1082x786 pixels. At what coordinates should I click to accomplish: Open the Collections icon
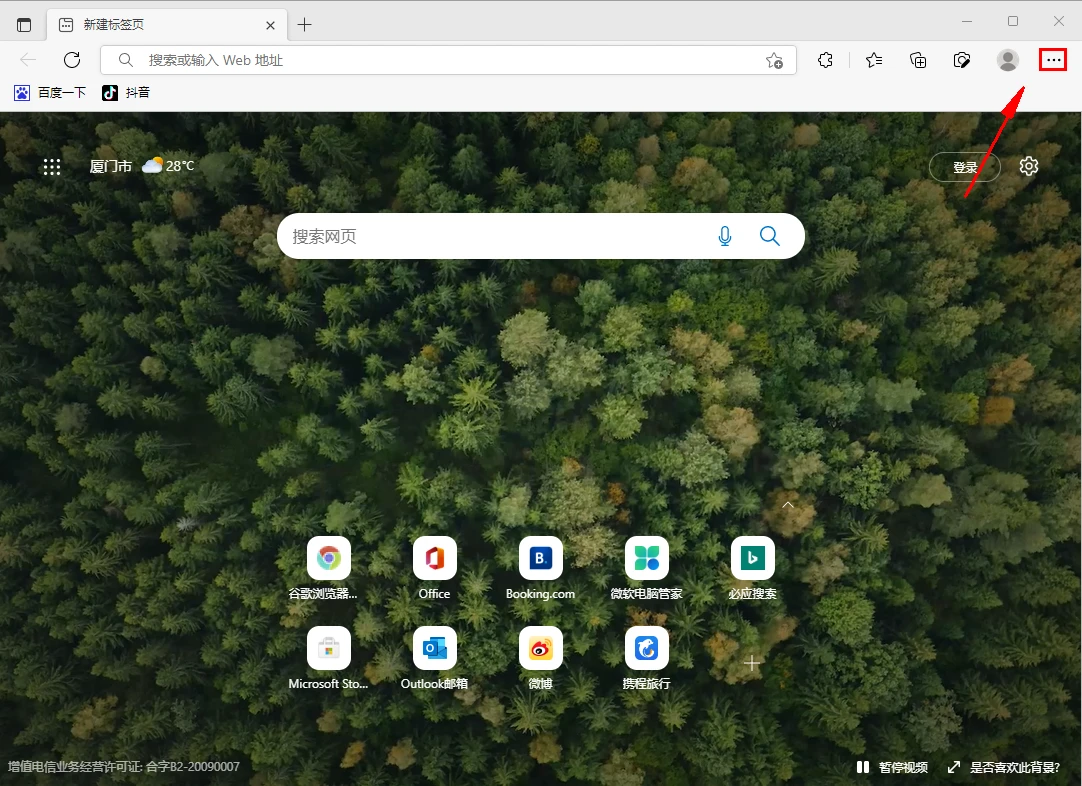pyautogui.click(x=918, y=61)
